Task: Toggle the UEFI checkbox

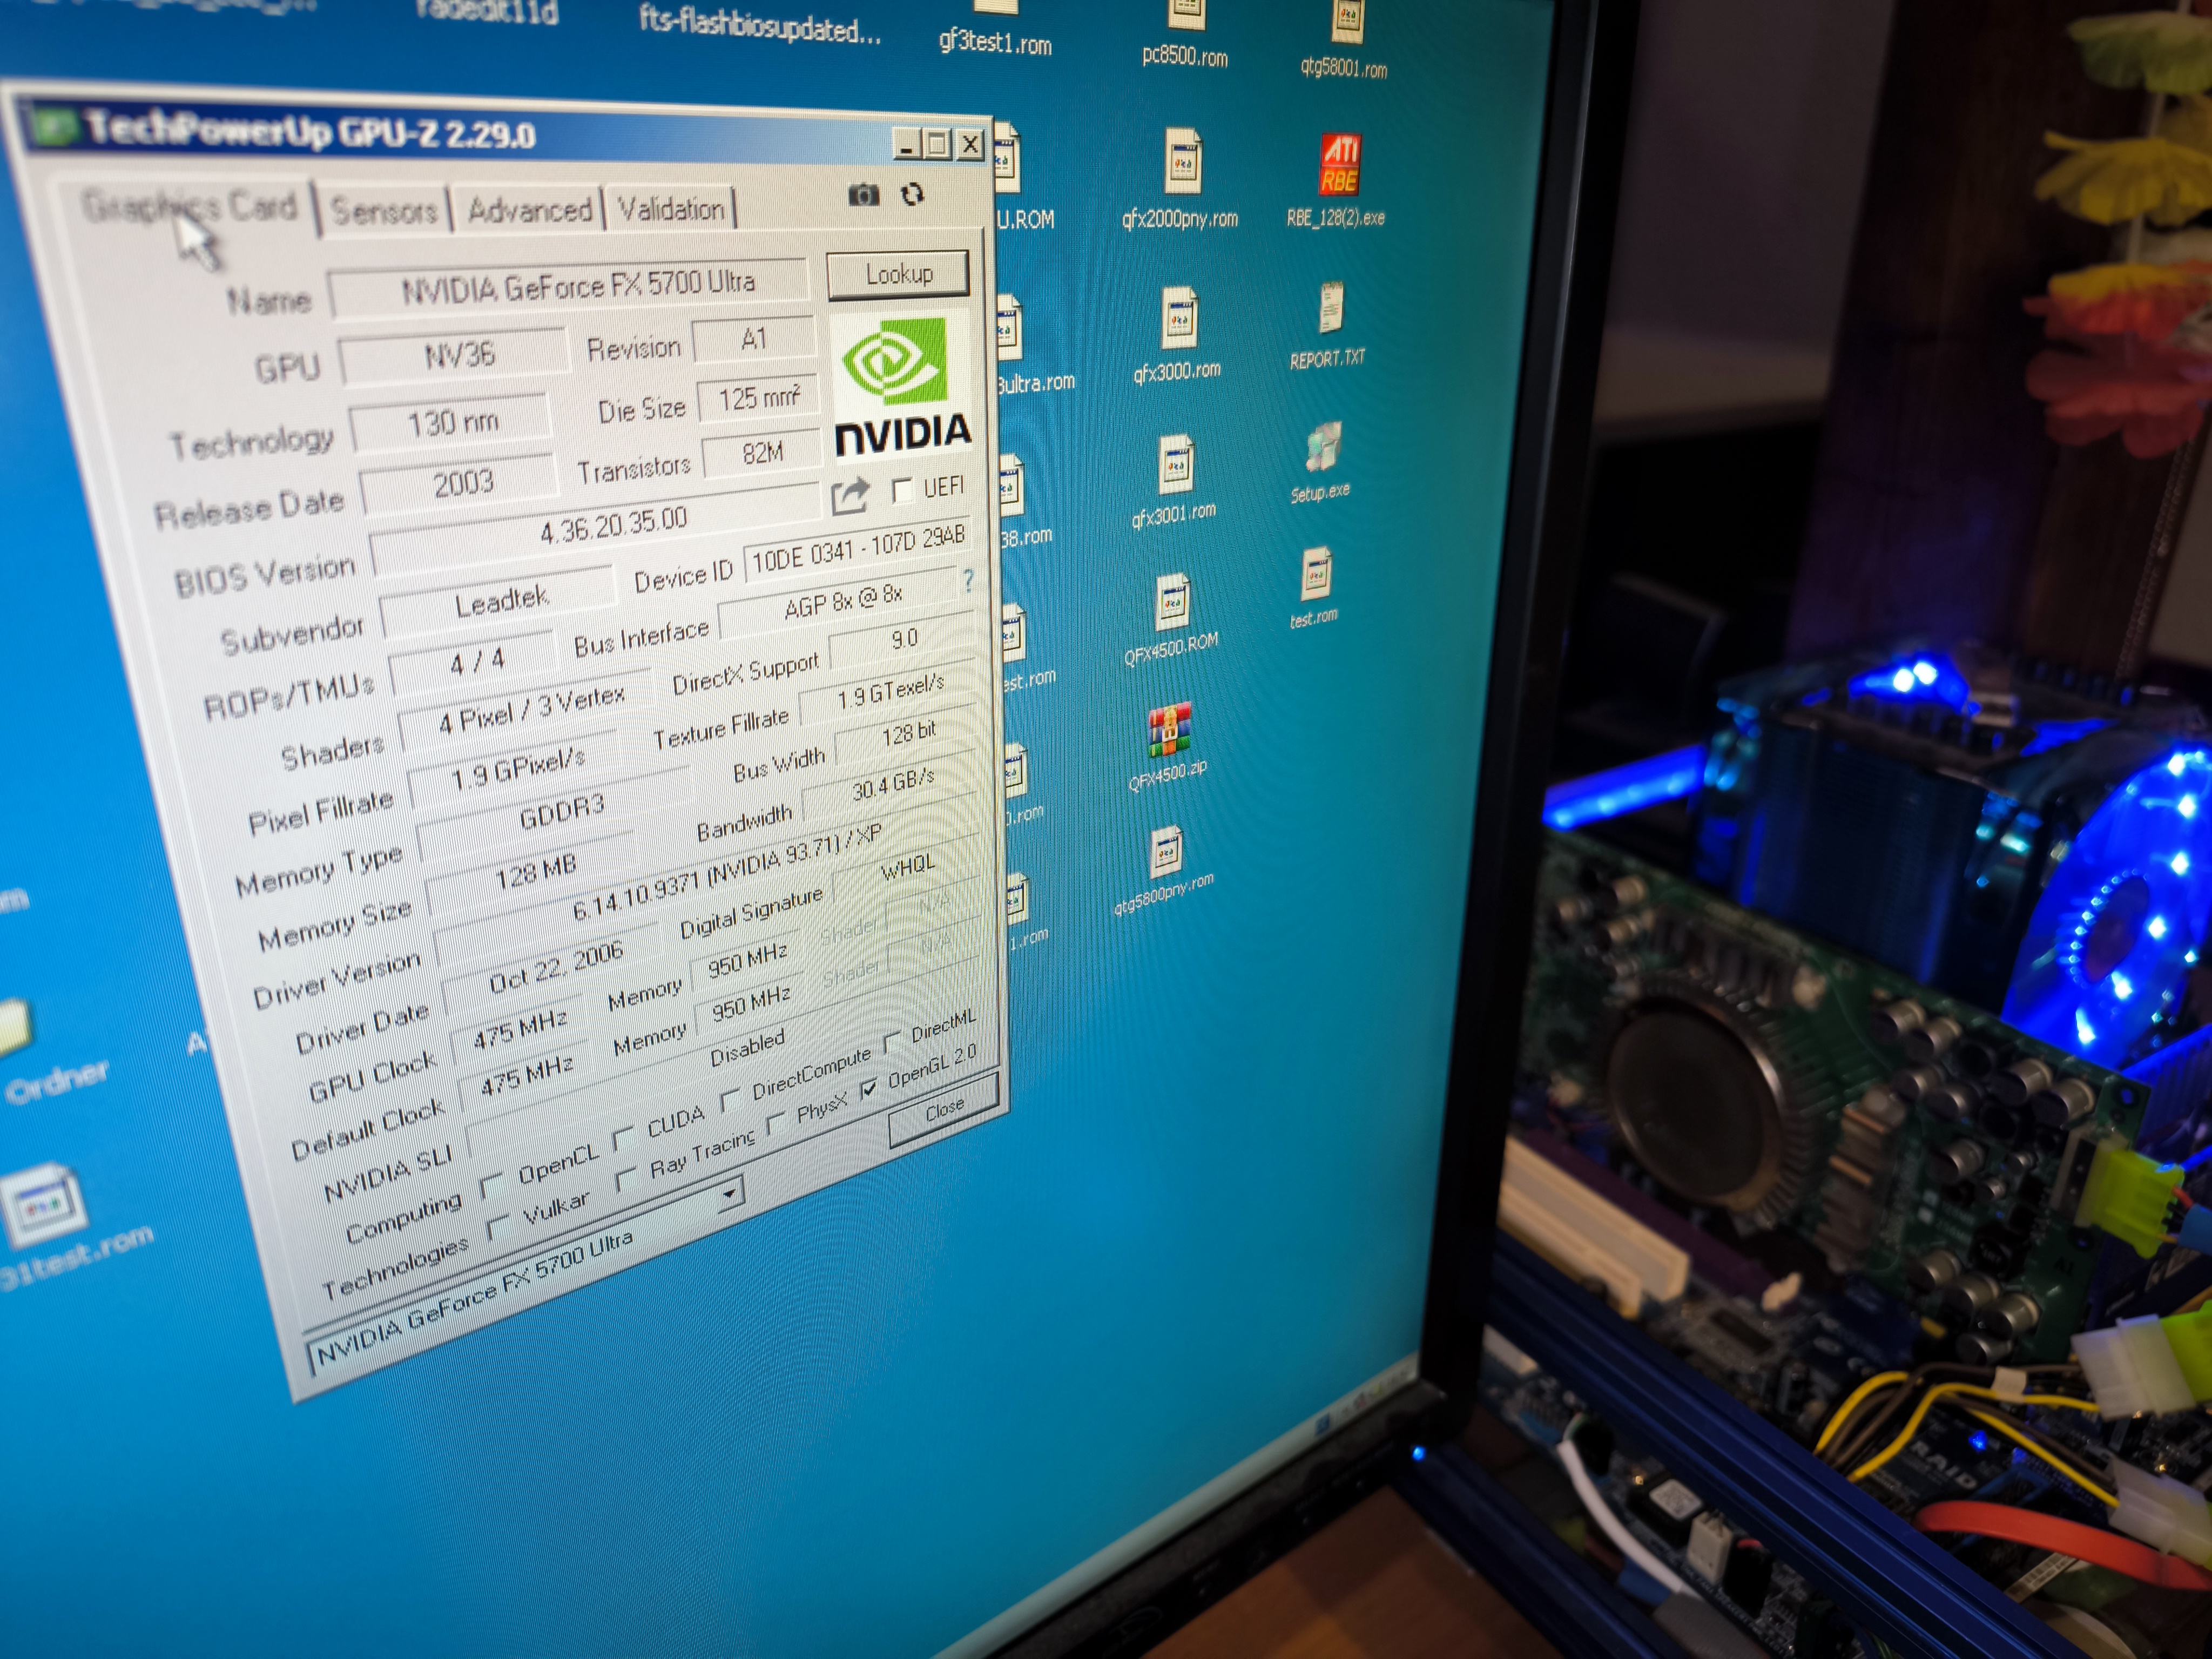Action: (902, 490)
